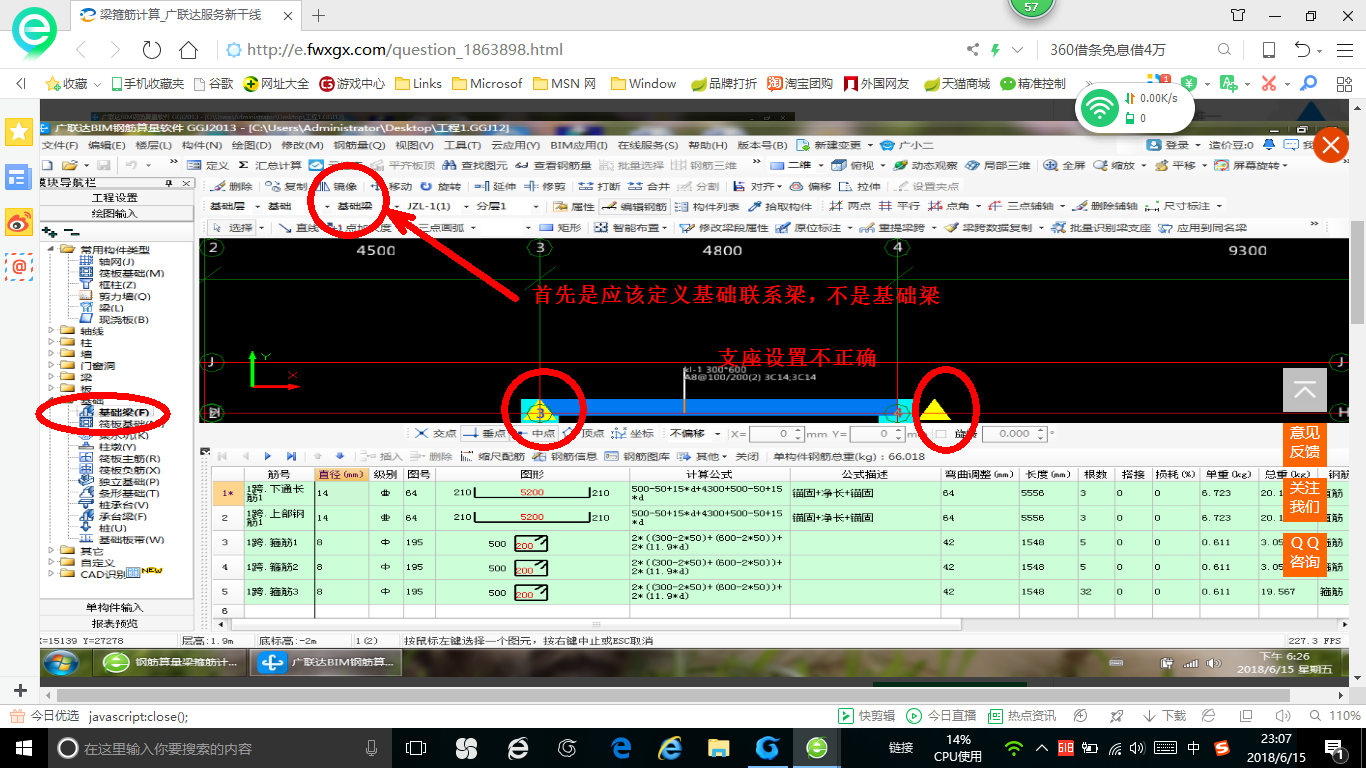
Task: Click the Windows Start button
Action: pos(22,748)
